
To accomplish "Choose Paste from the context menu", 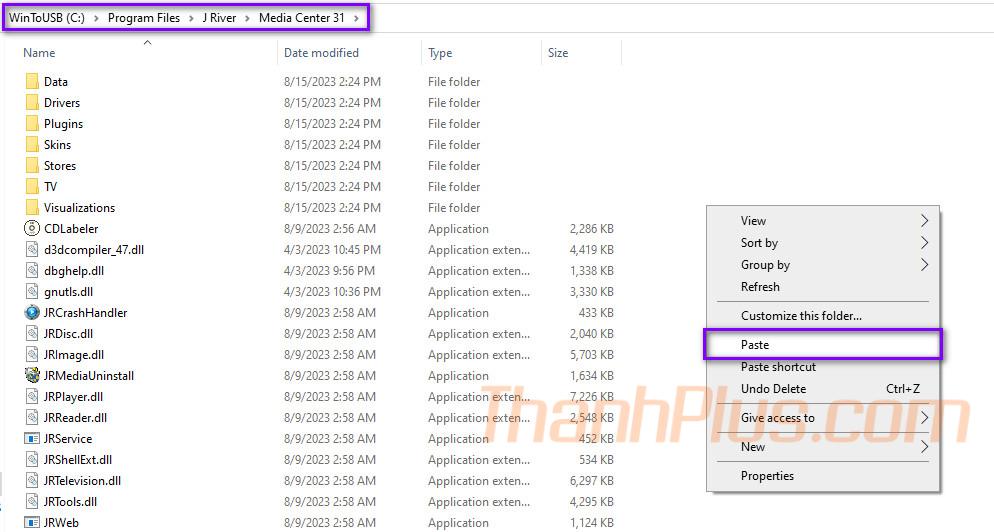I will click(755, 345).
